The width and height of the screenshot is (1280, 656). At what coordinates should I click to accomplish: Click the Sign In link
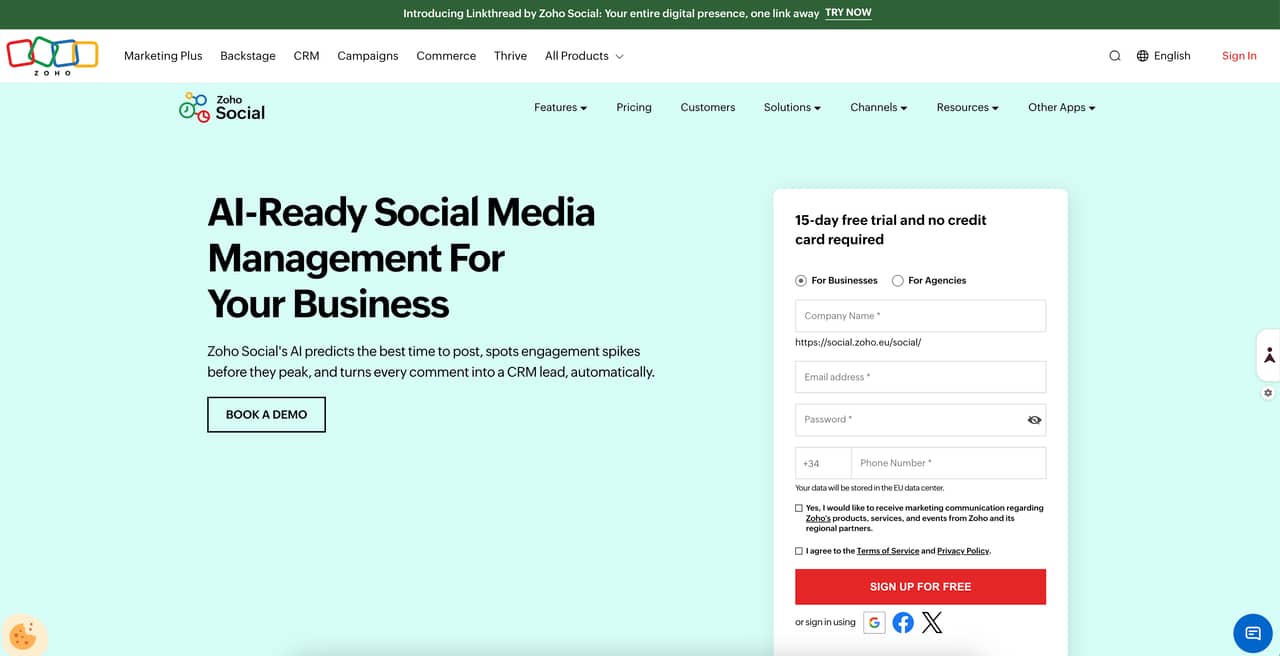1239,56
